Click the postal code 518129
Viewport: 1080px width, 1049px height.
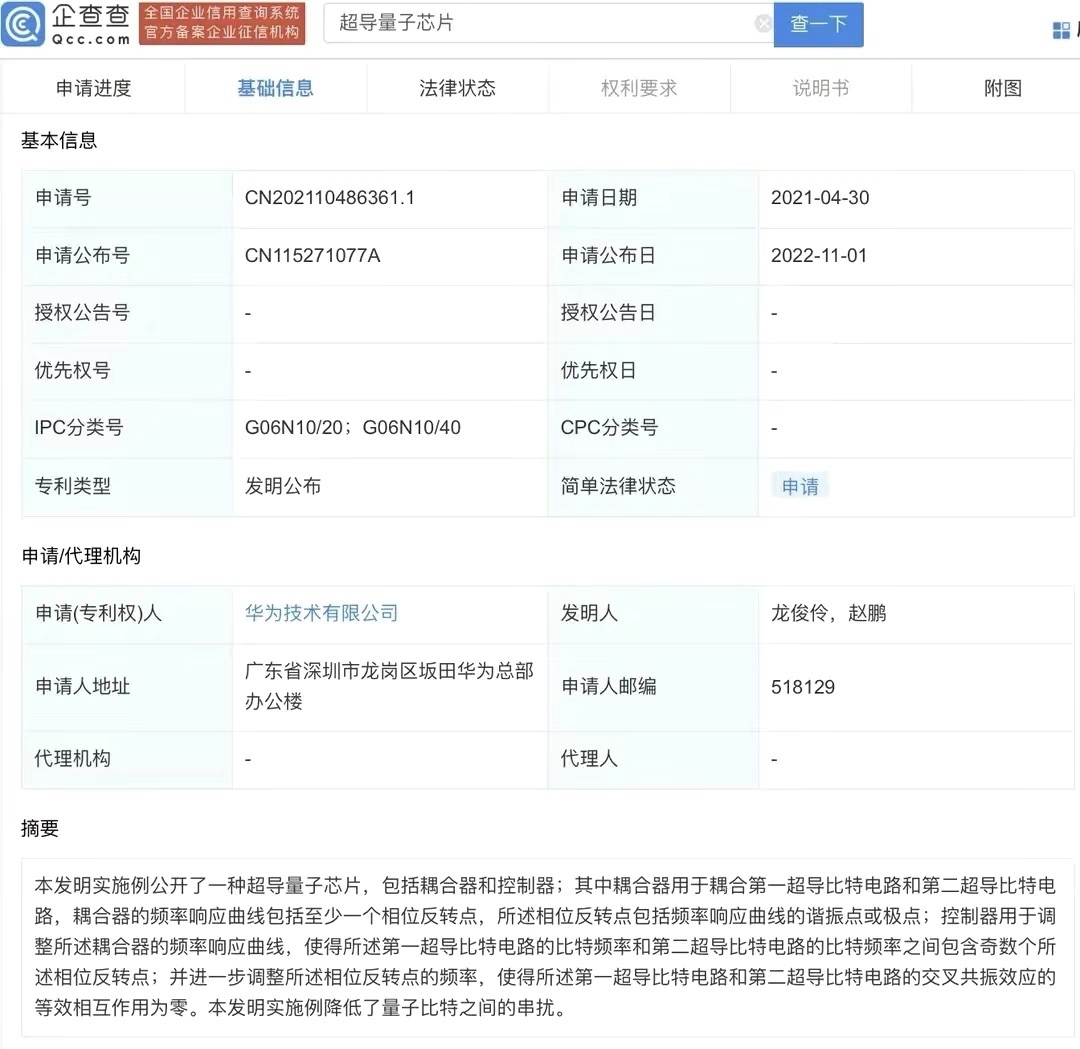[x=803, y=687]
